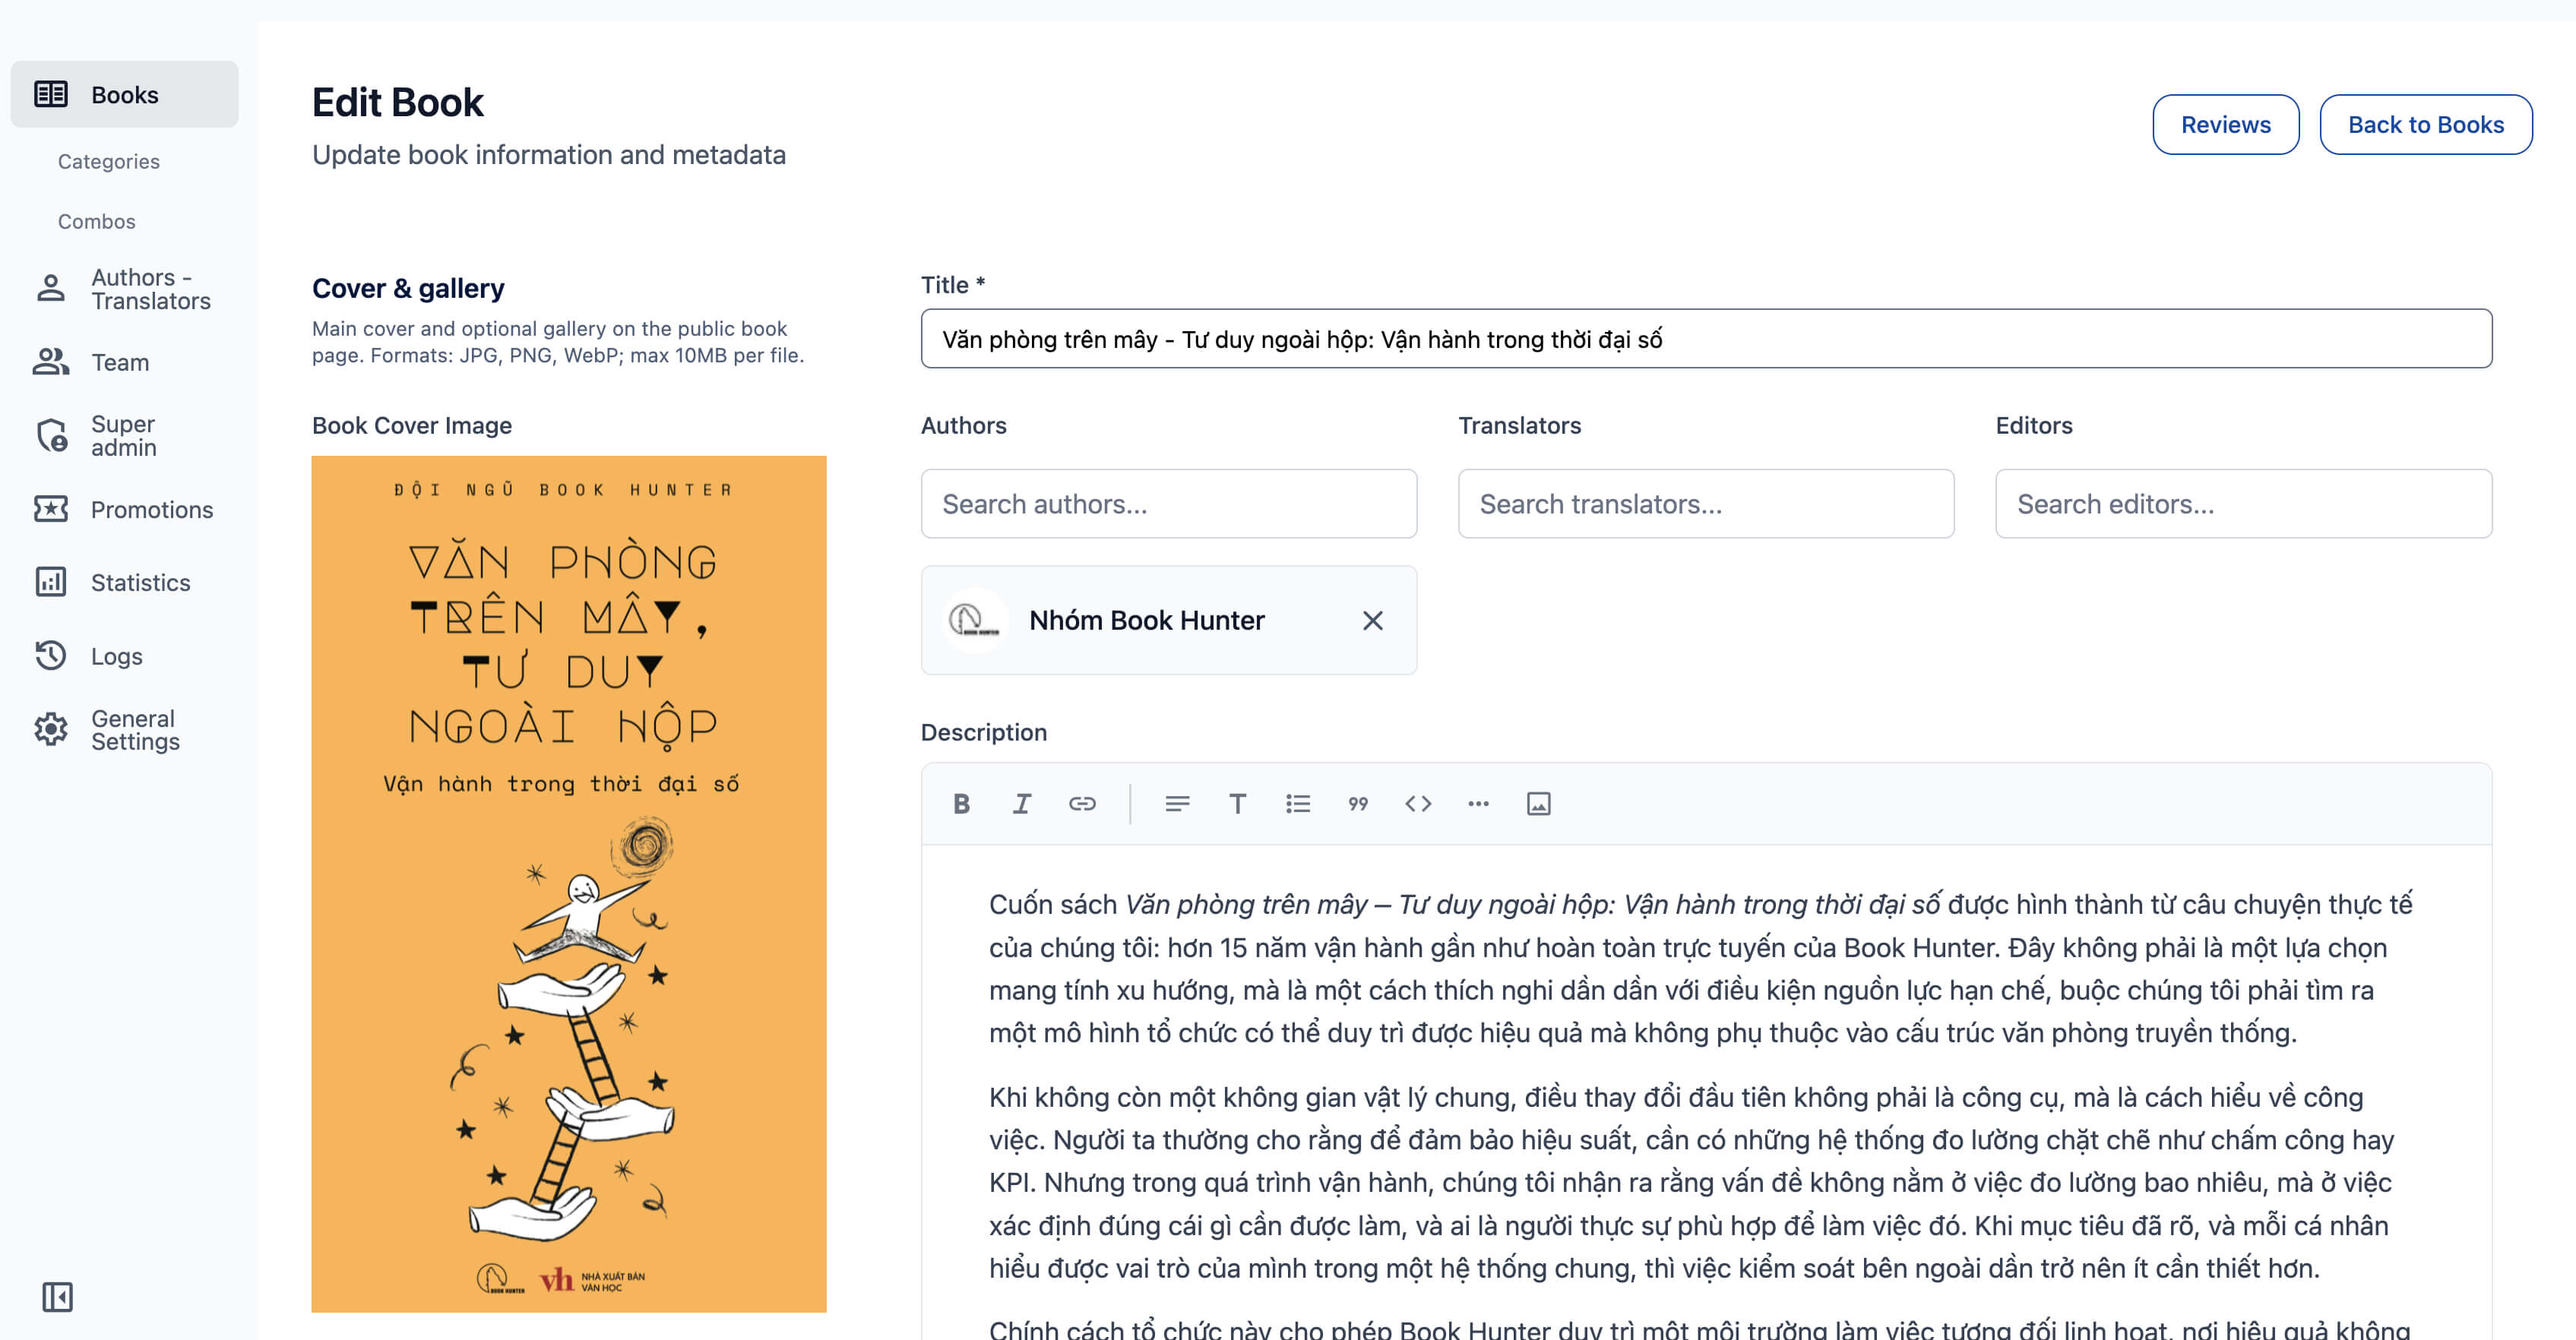This screenshot has width=2576, height=1340.
Task: Insert a bulleted list
Action: pos(1297,804)
